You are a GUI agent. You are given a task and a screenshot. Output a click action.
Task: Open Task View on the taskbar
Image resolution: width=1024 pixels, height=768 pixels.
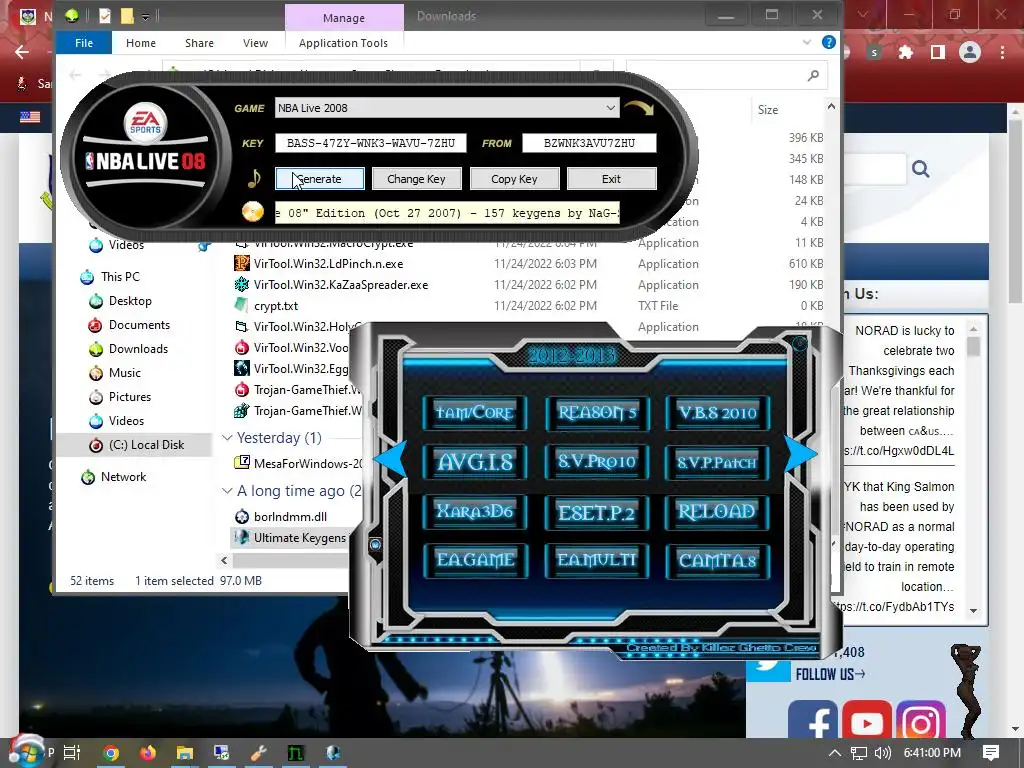tap(72, 753)
